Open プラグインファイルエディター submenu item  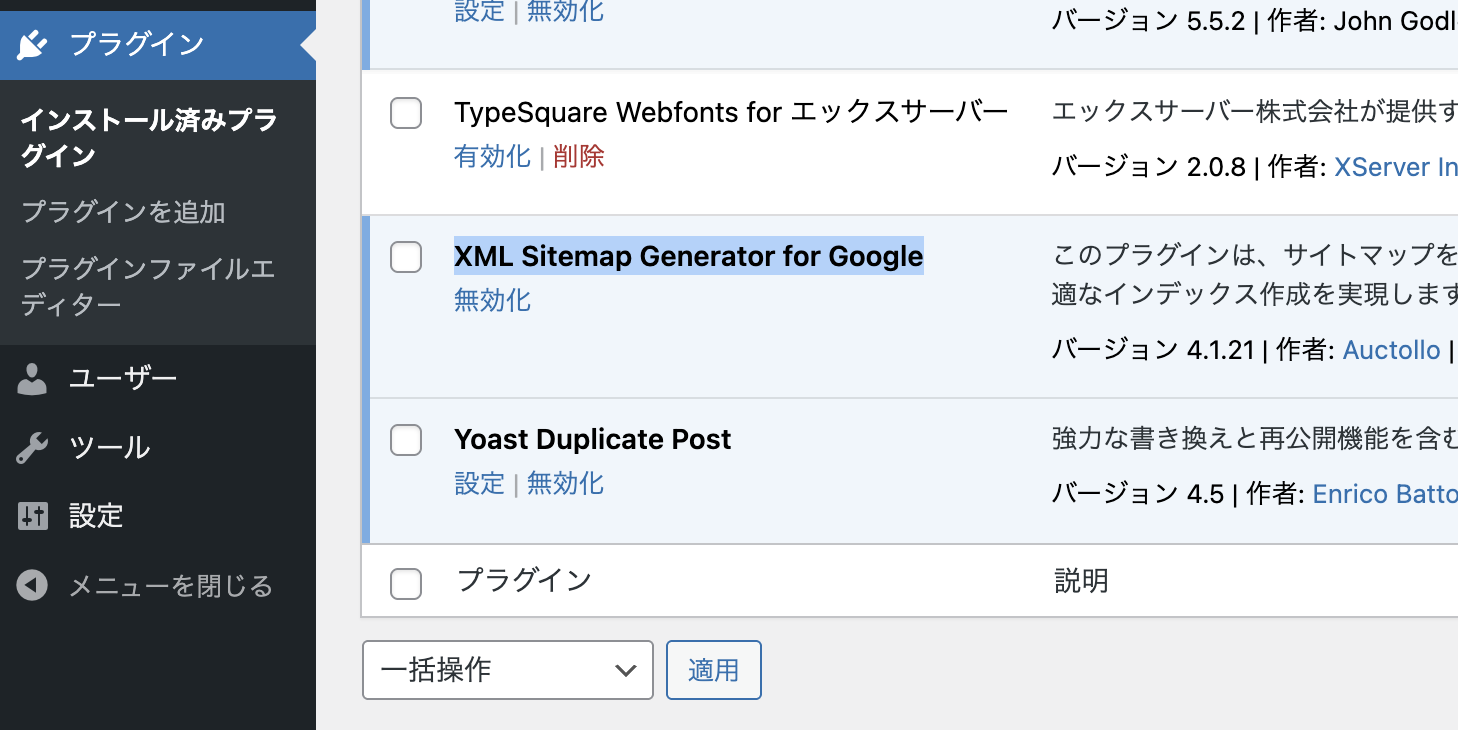pos(148,286)
